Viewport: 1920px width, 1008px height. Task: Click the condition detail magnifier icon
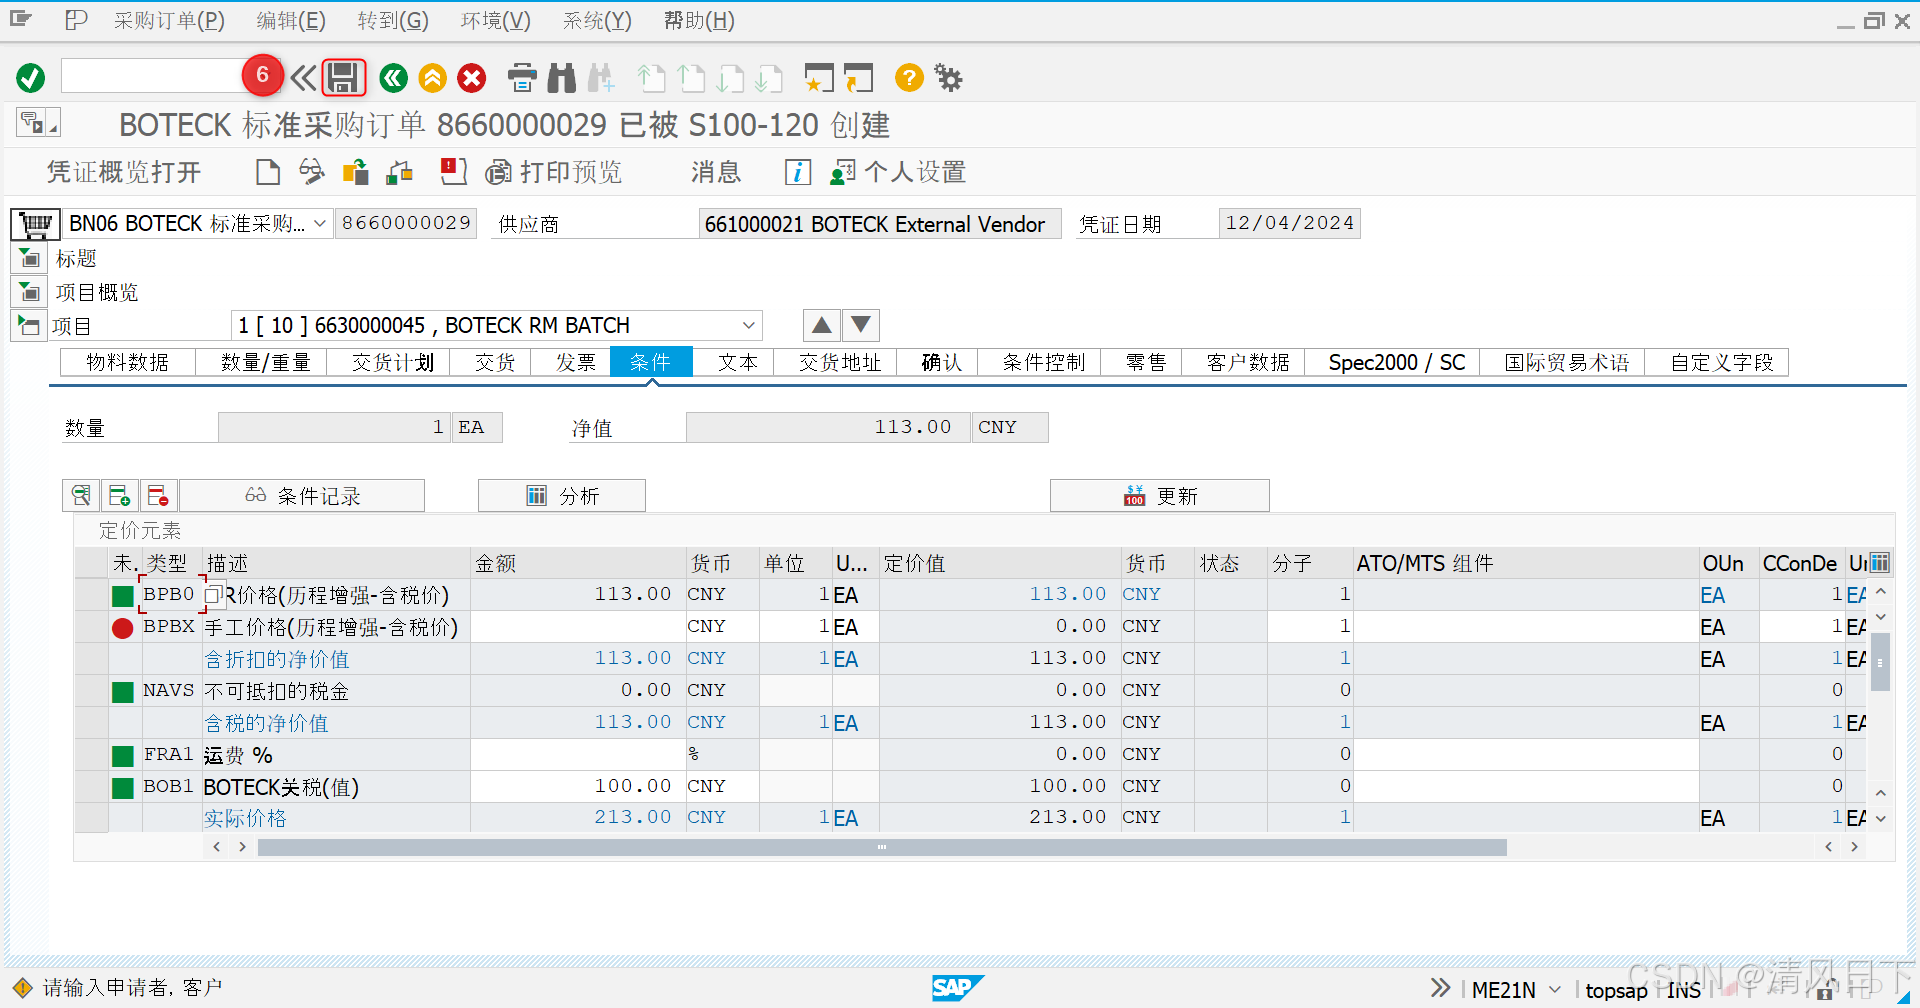point(81,495)
